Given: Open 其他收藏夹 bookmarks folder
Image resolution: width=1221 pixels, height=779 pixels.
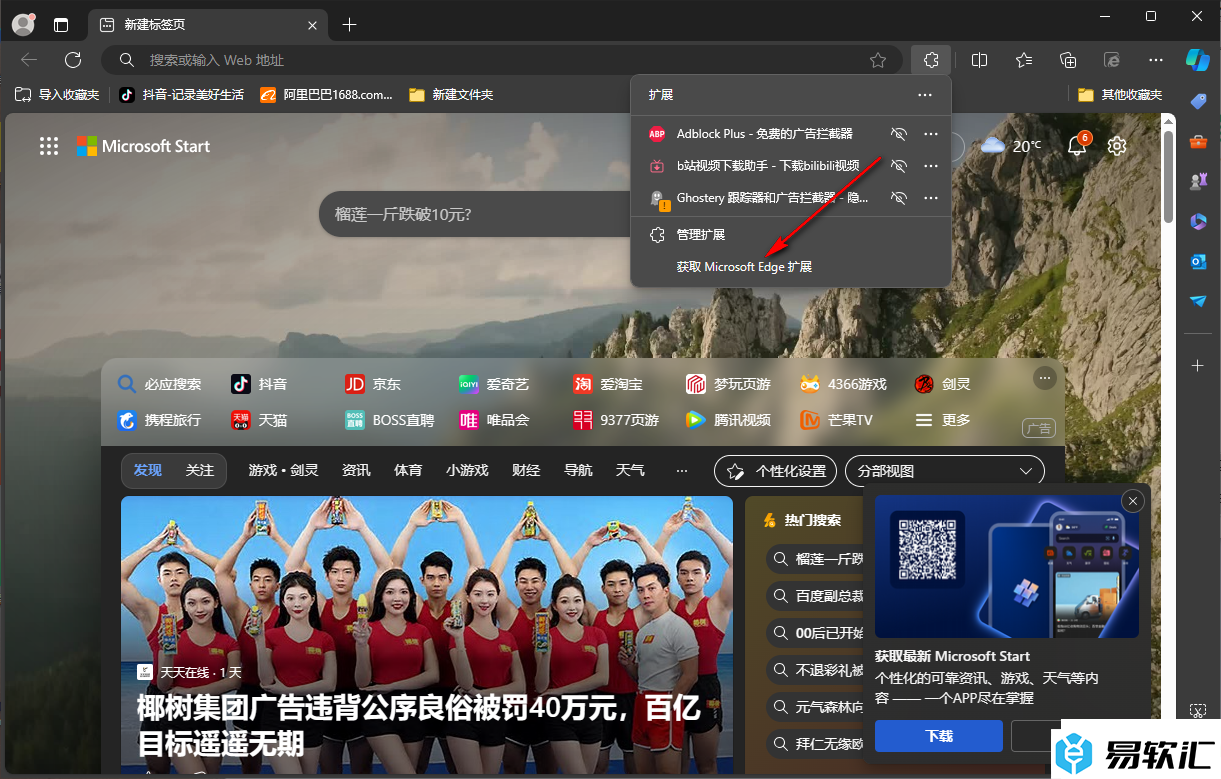Looking at the screenshot, I should click(1120, 94).
